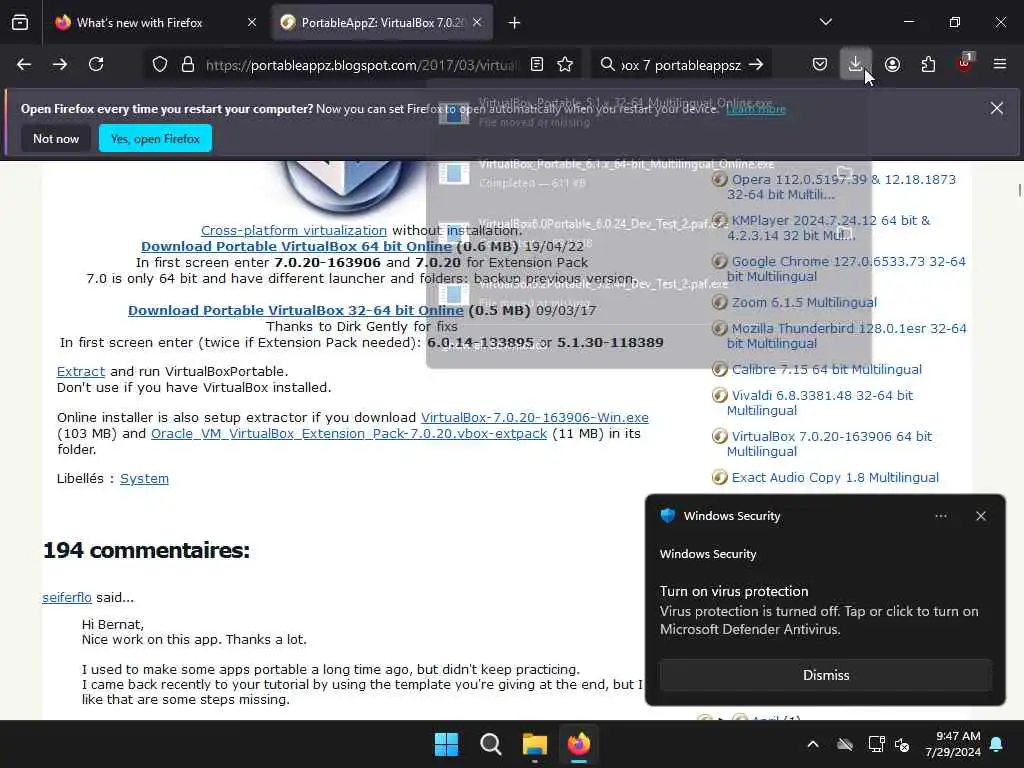Click Firefox icon in the taskbar
This screenshot has height=768, width=1024.
point(579,744)
